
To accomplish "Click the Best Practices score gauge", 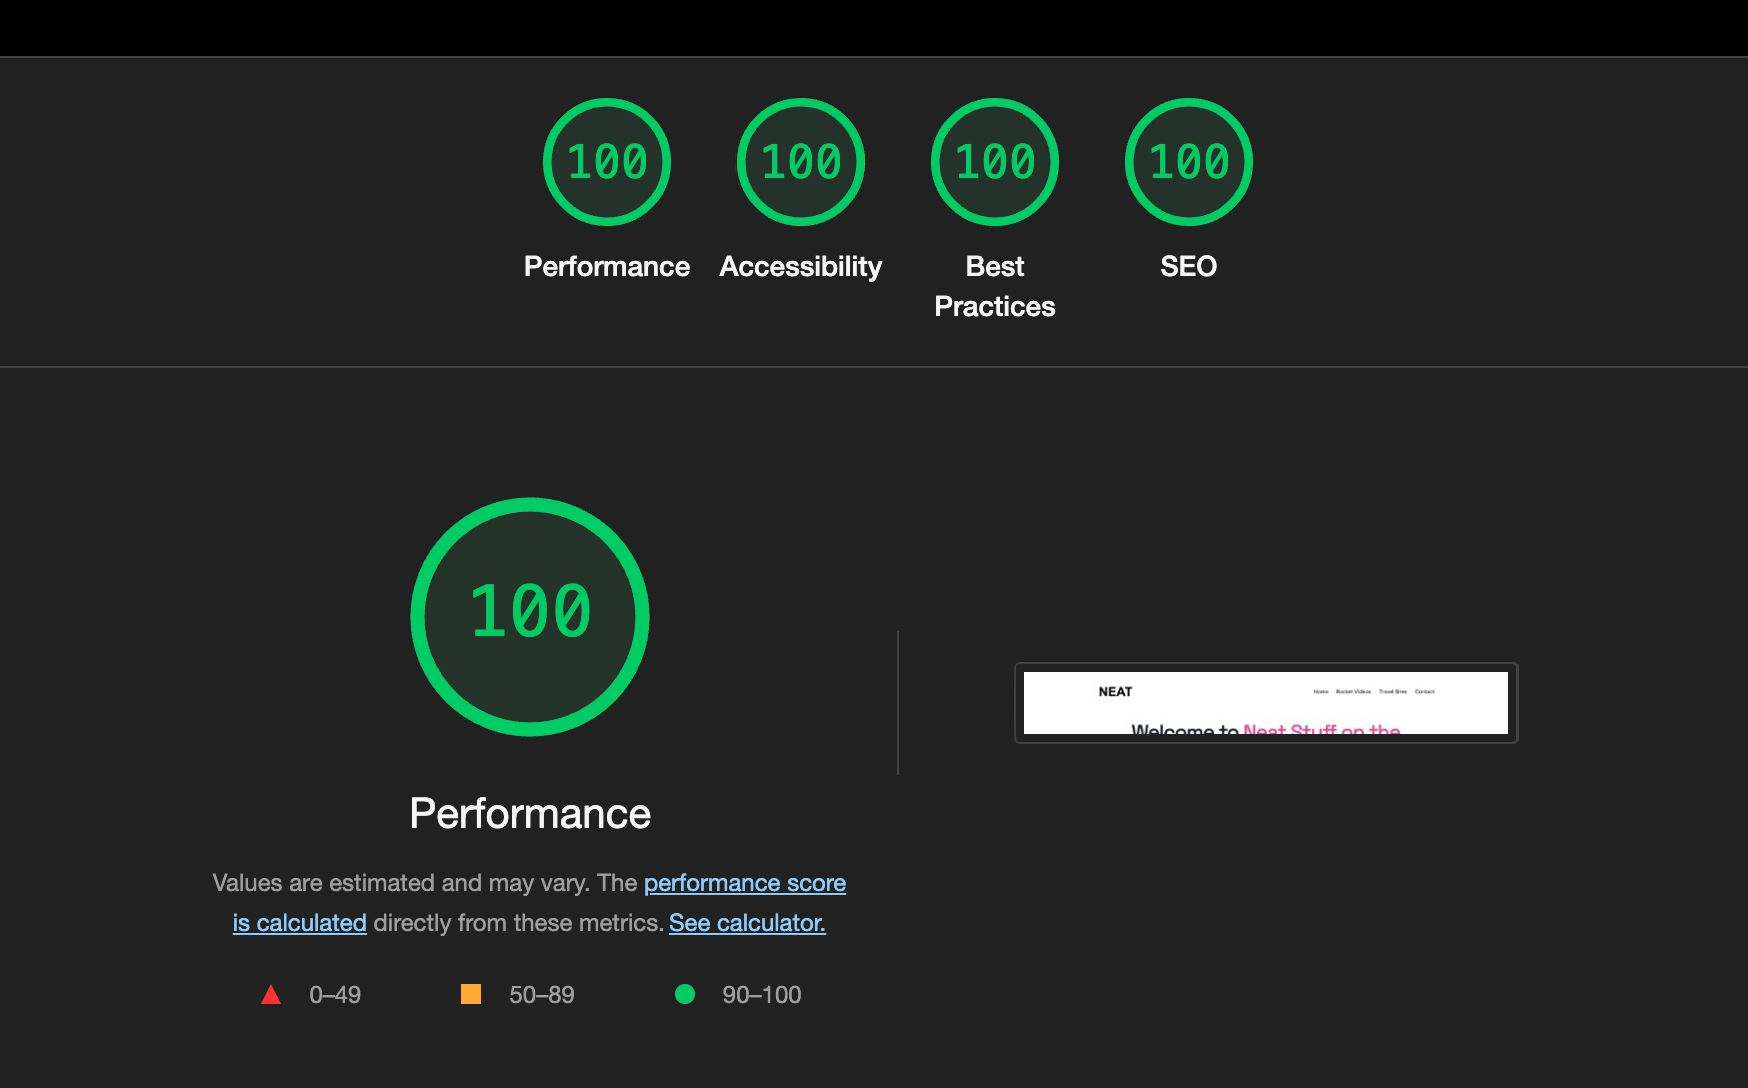I will click(x=994, y=163).
